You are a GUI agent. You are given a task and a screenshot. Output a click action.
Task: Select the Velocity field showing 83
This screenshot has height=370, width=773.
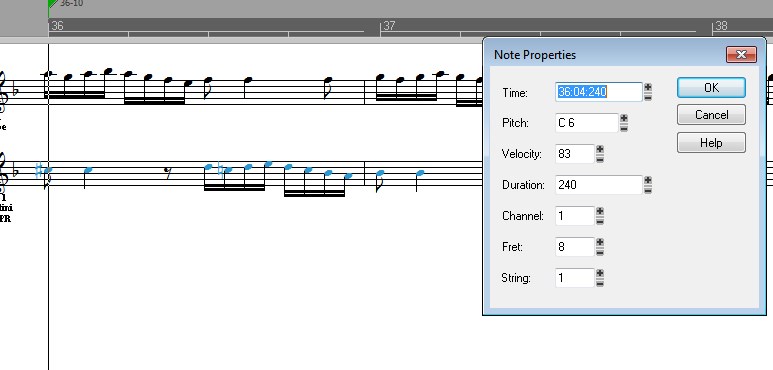point(575,154)
